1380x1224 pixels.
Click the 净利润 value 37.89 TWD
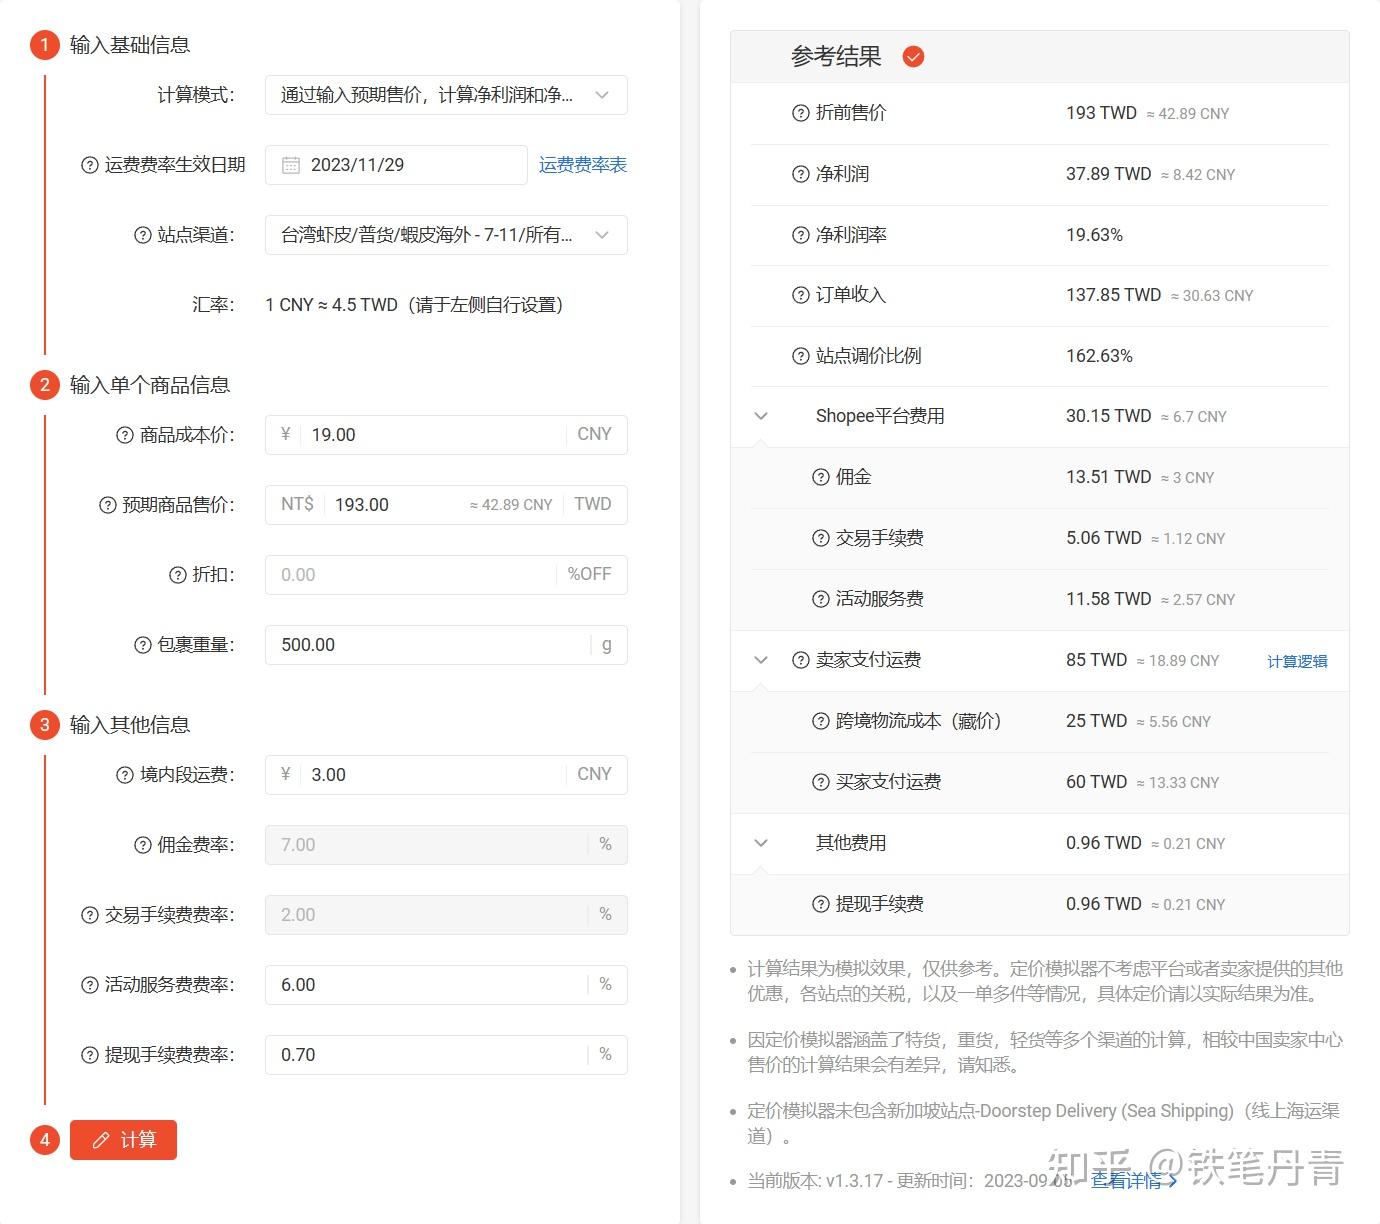tap(1109, 174)
